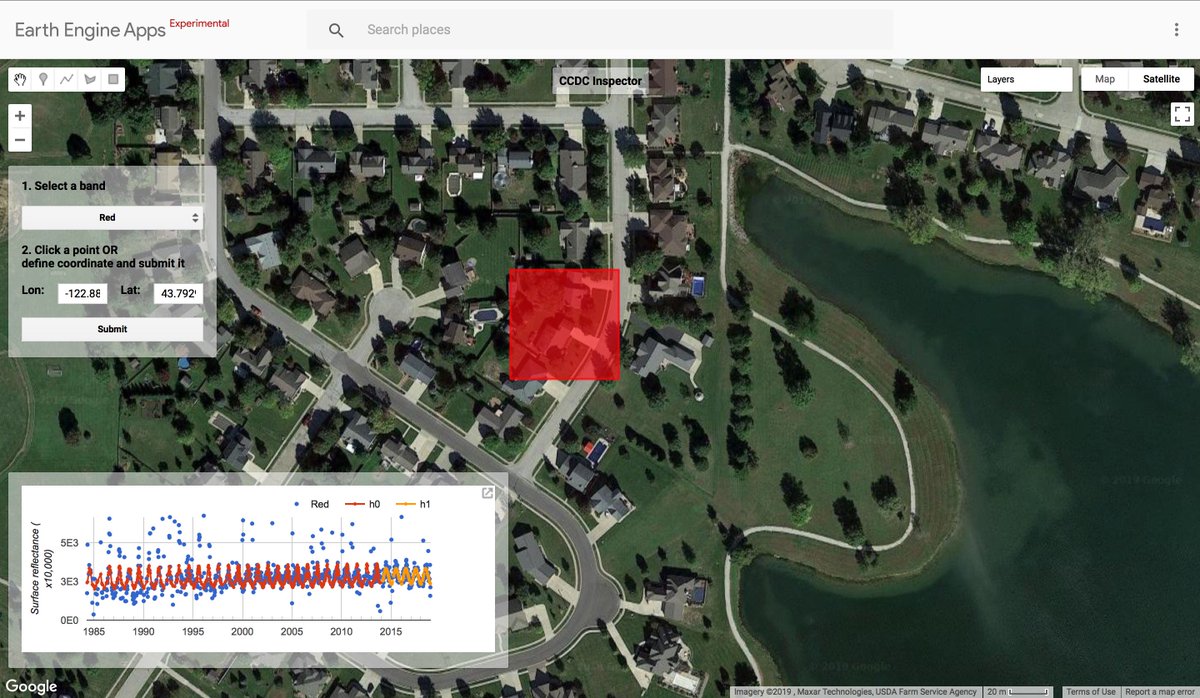Click the h1 legend entry
Image resolution: width=1200 pixels, height=698 pixels.
click(x=412, y=504)
